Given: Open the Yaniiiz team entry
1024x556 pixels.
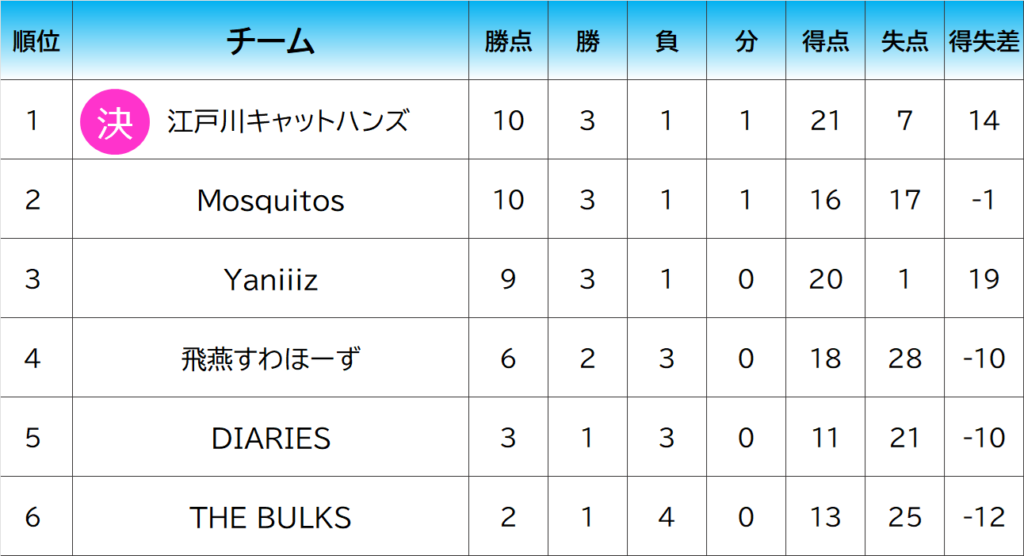Looking at the screenshot, I should (270, 279).
